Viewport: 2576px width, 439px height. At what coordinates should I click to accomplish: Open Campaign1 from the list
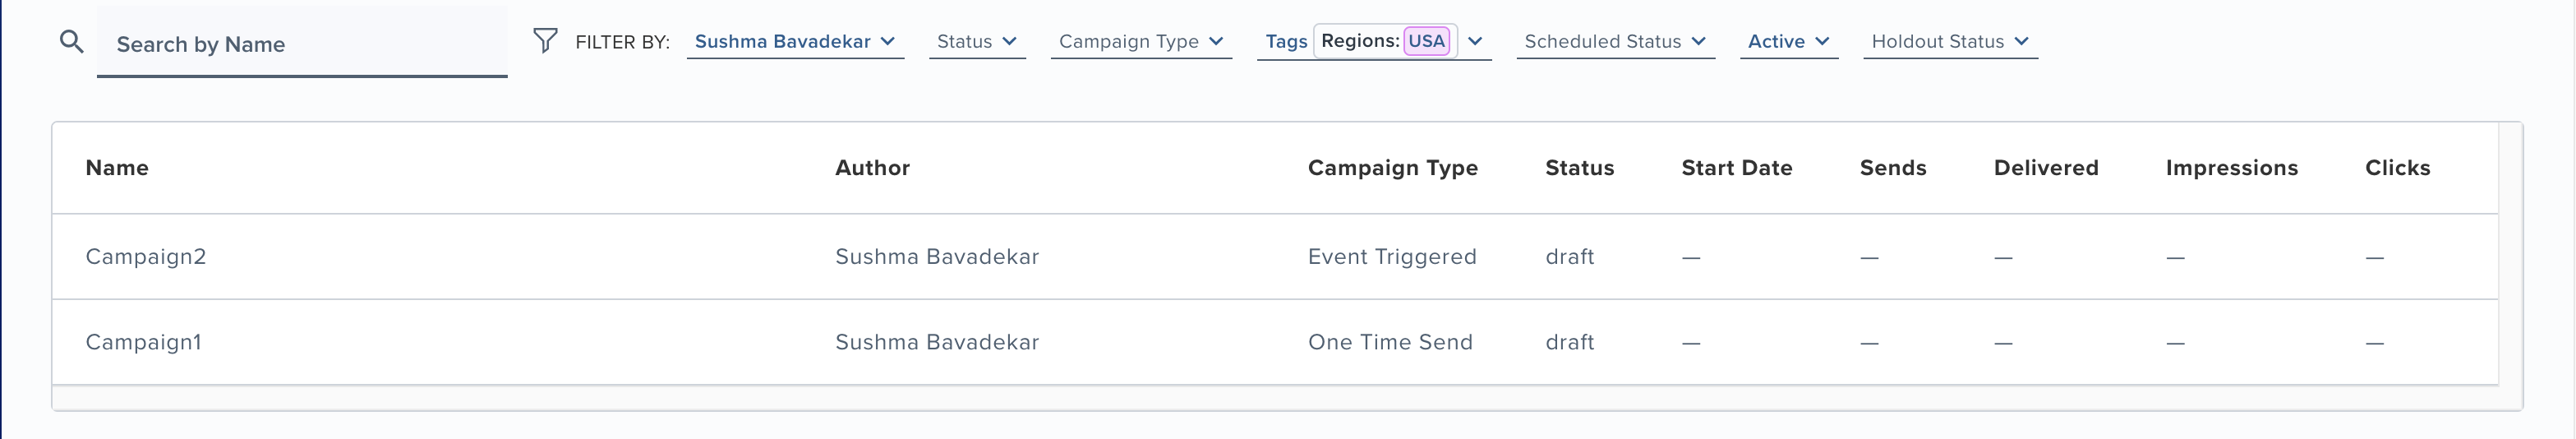click(143, 342)
